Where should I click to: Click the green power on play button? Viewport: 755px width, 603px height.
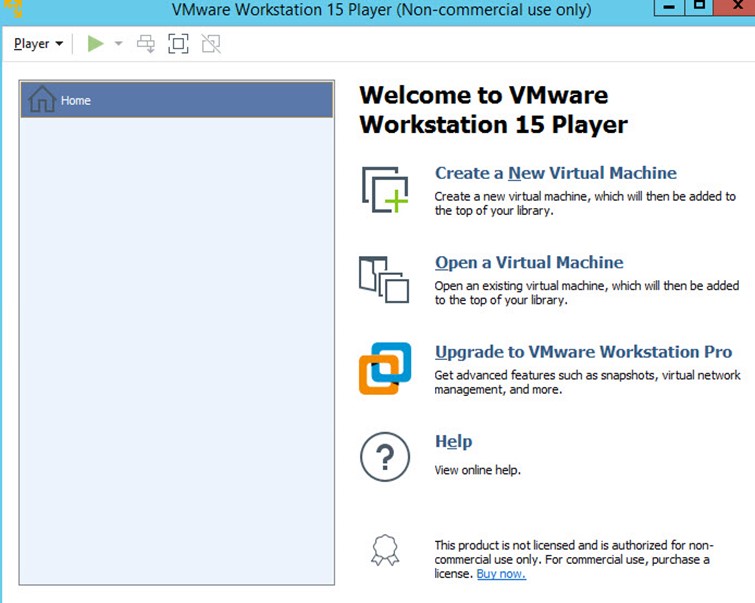[95, 43]
